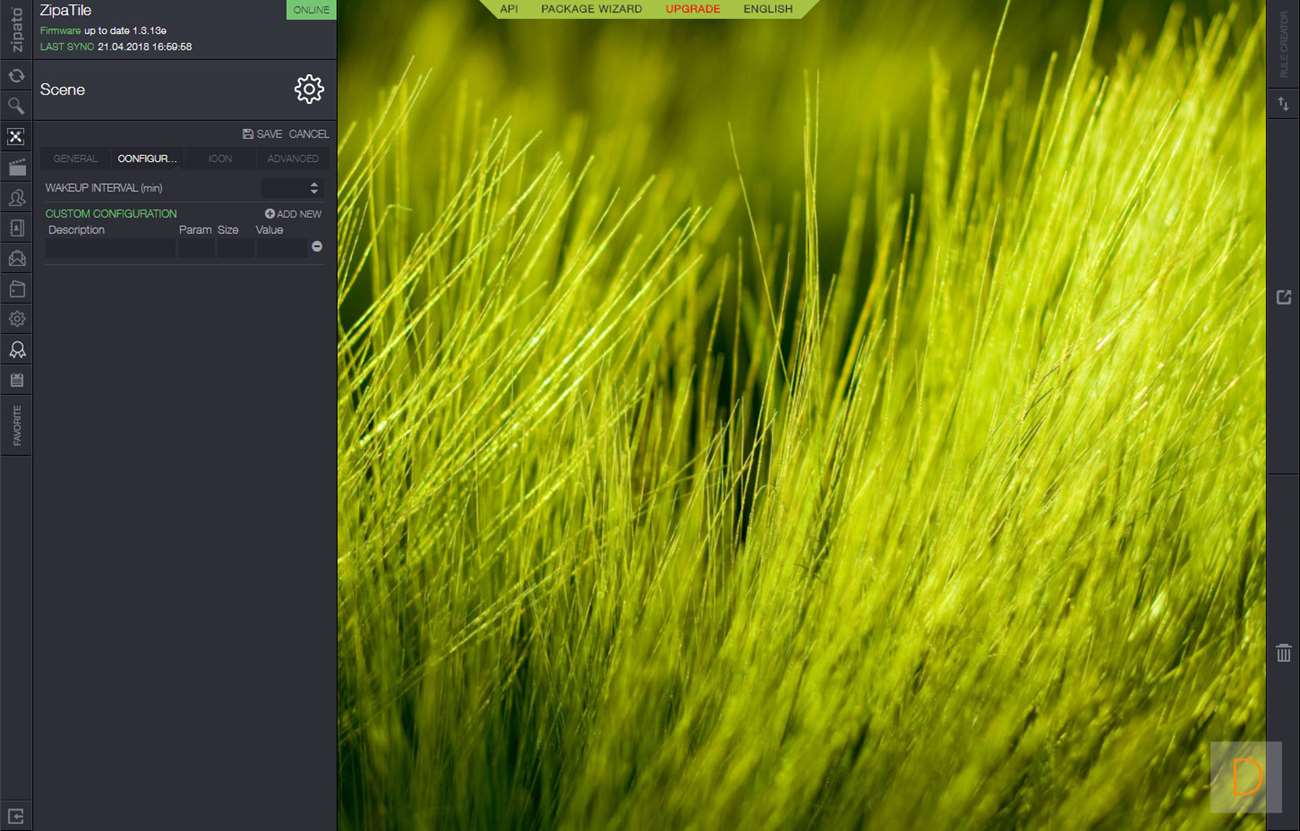Cancel the scene configuration changes
1300x831 pixels.
coord(309,134)
